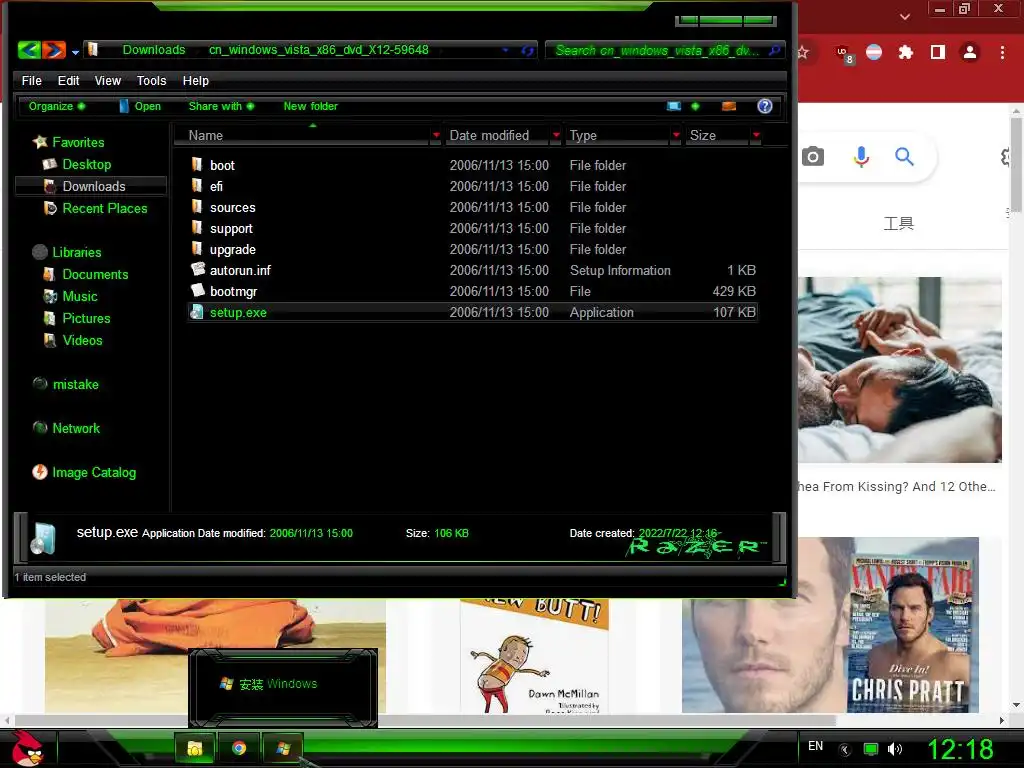Select the support folder icon

click(x=197, y=228)
